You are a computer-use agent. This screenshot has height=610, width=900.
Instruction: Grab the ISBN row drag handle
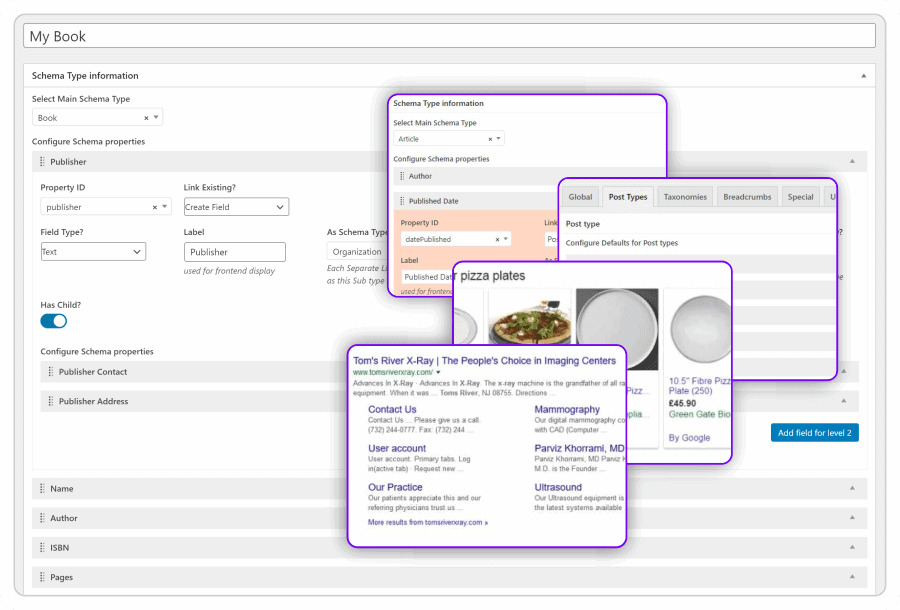tap(42, 547)
